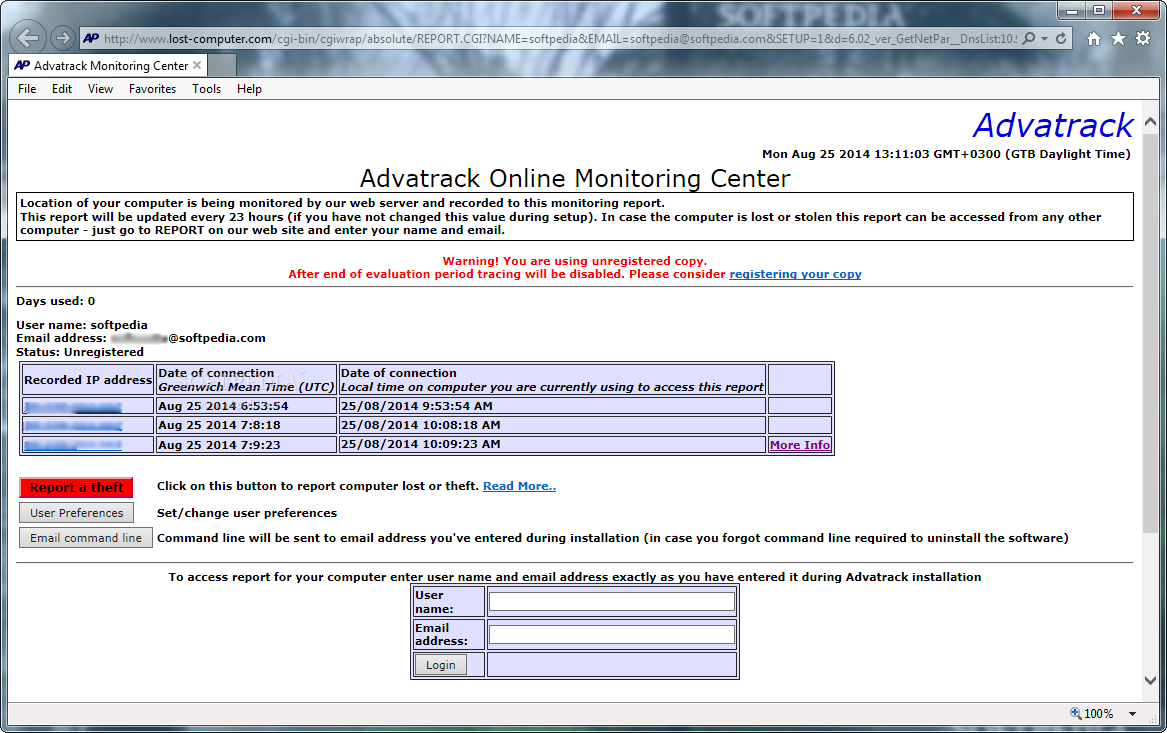Screen dimensions: 1167x733
Task: Maximize the browser window
Action: [x=1099, y=10]
